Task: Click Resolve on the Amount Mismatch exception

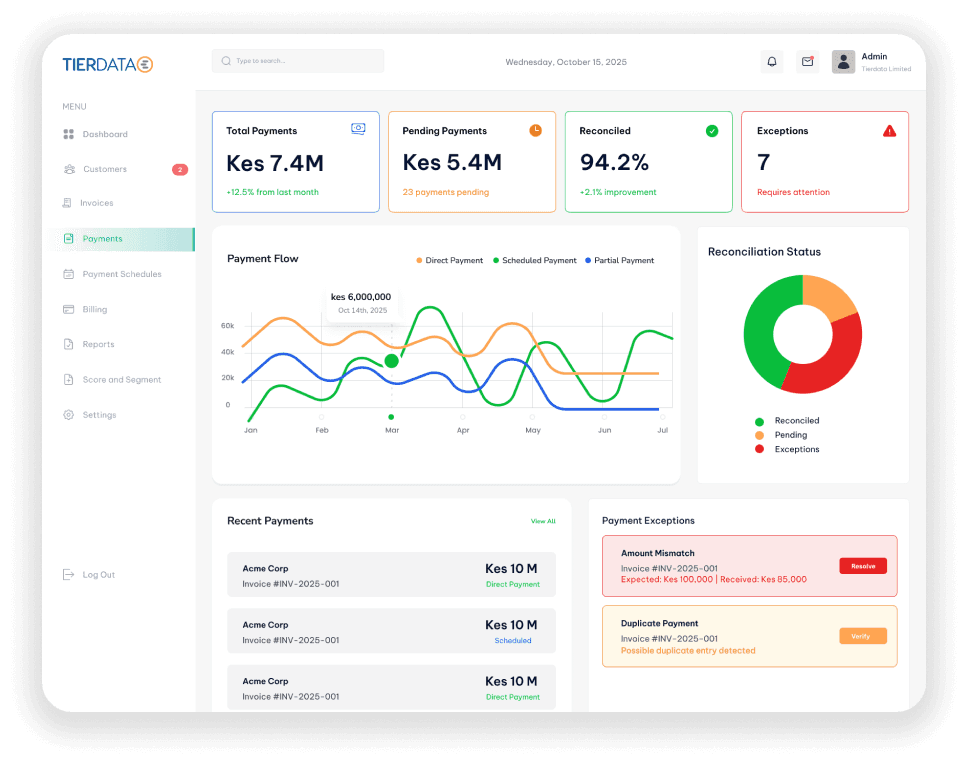Action: coord(862,565)
